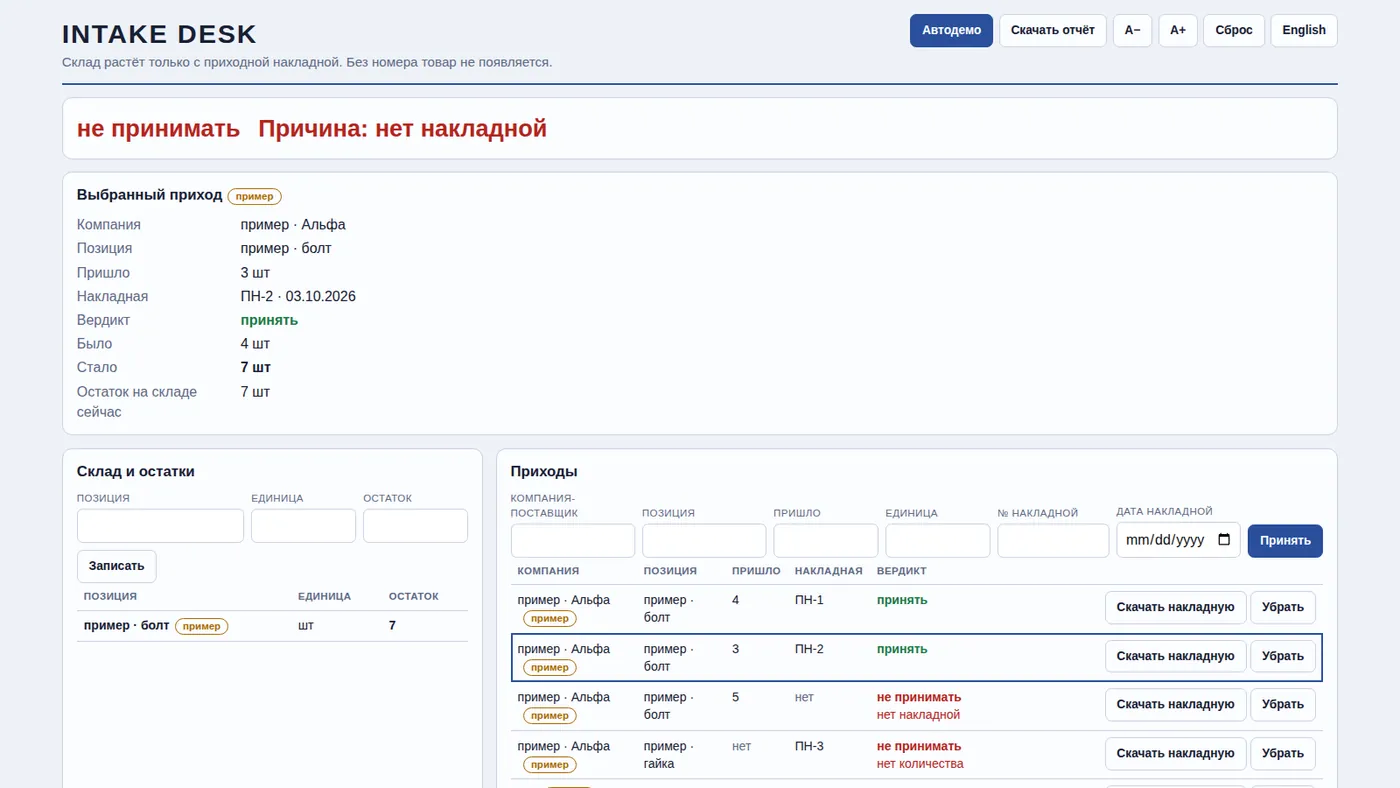Click the 'пример · болт' stock row name

(126, 625)
